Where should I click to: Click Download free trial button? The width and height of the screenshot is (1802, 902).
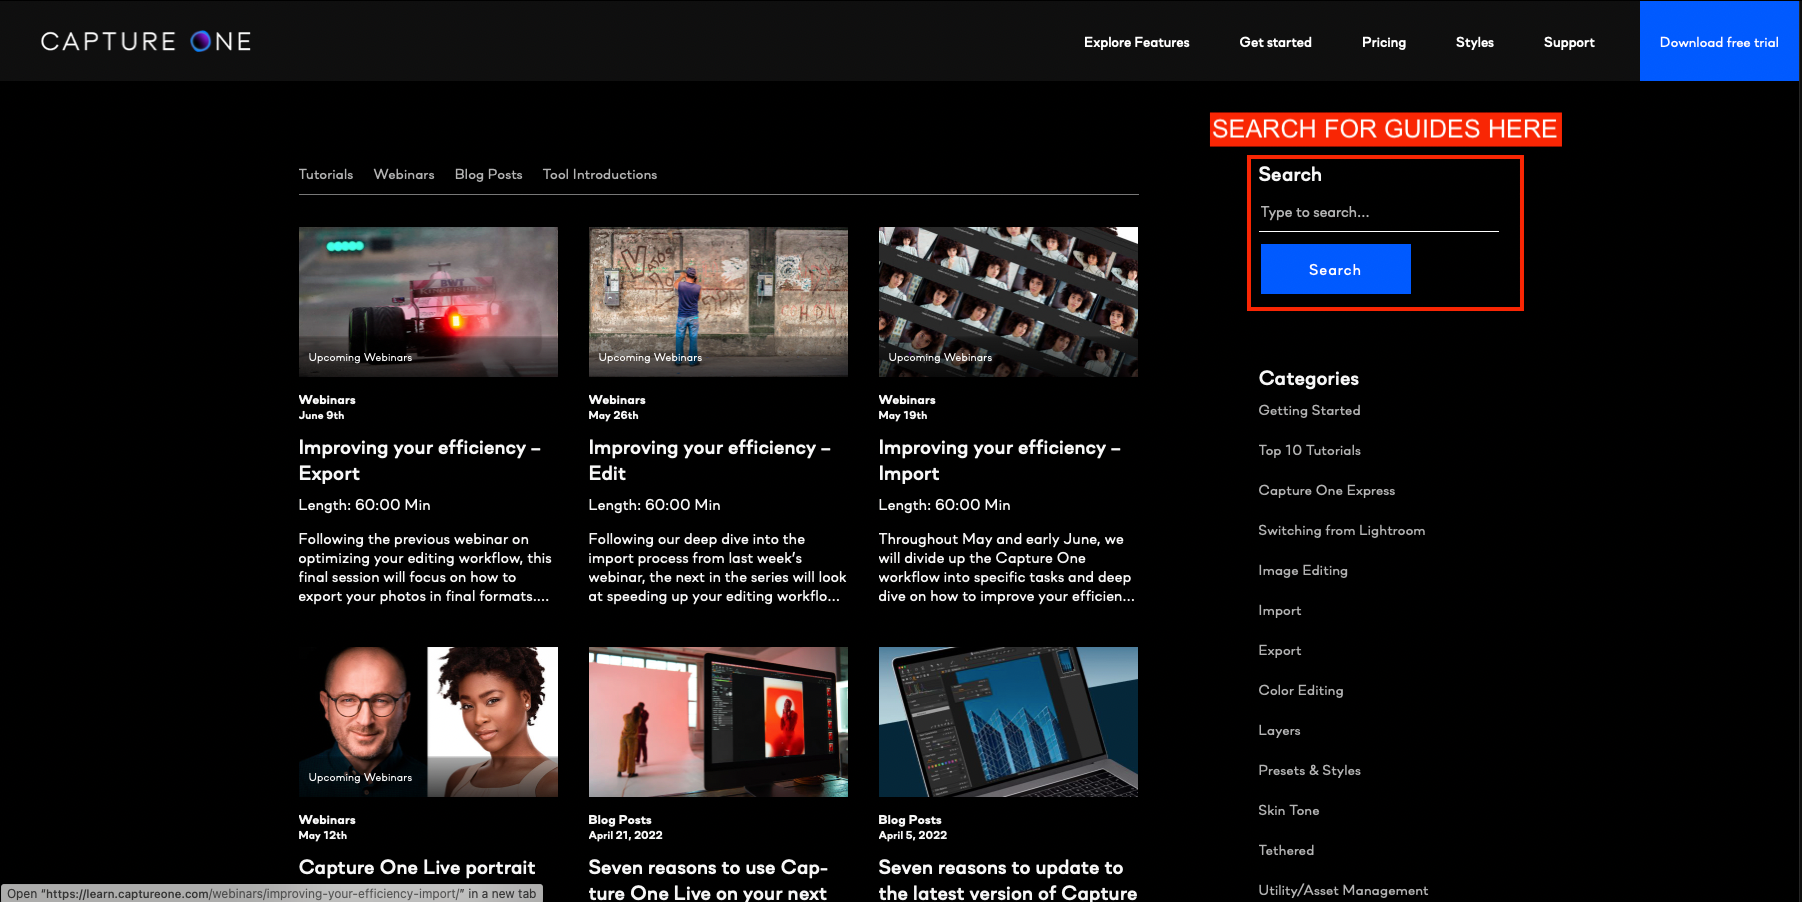coord(1719,41)
